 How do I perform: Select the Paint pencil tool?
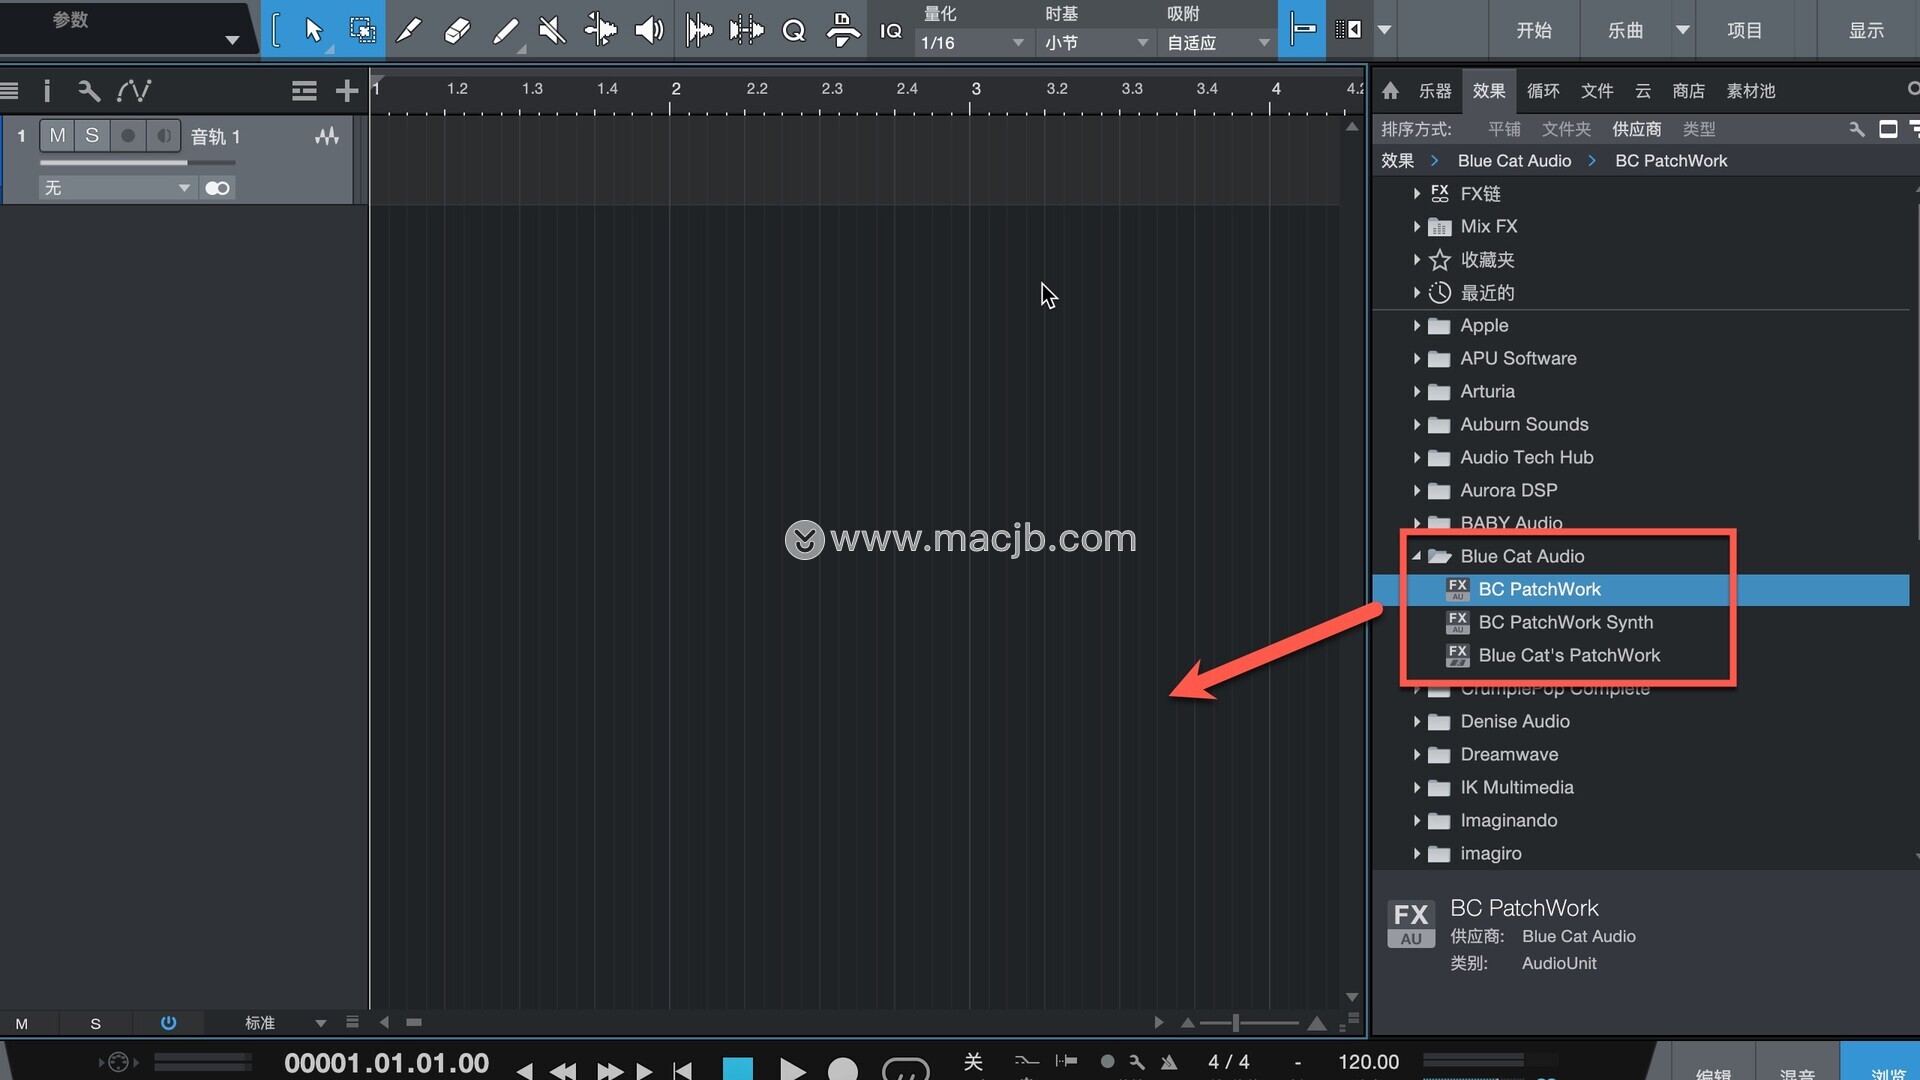pos(506,31)
